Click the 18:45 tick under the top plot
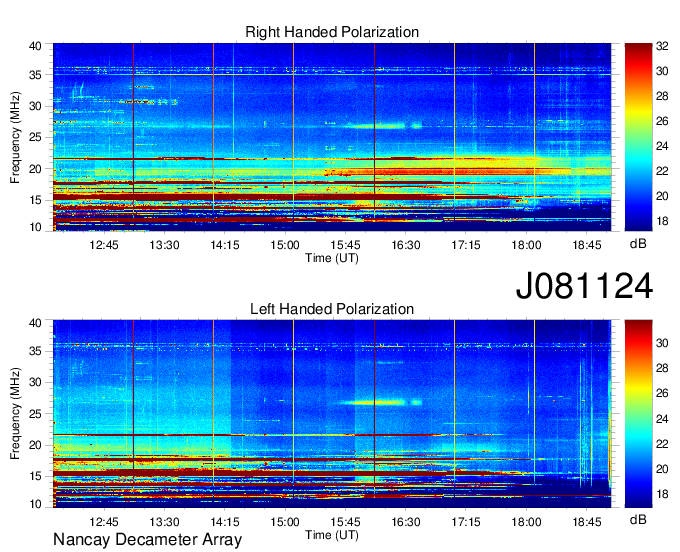The height and width of the screenshot is (552, 680). 587,245
